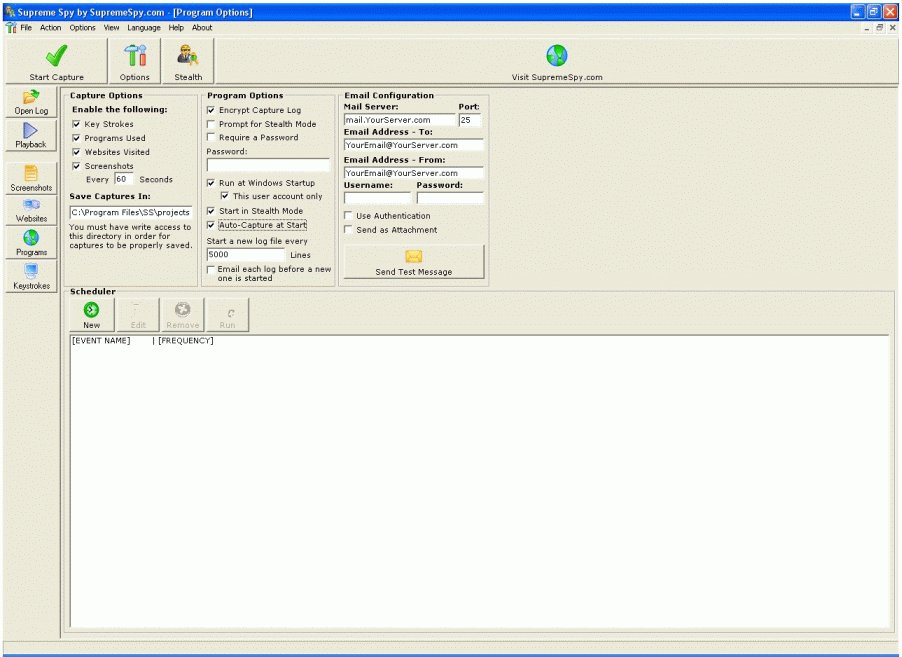
Task: Create a New scheduler event
Action: coord(91,312)
